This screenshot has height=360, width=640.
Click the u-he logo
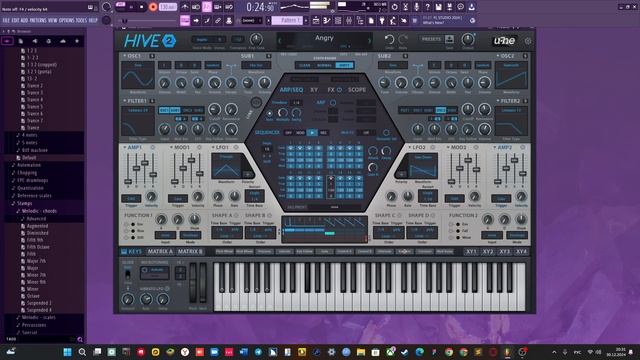[x=504, y=40]
